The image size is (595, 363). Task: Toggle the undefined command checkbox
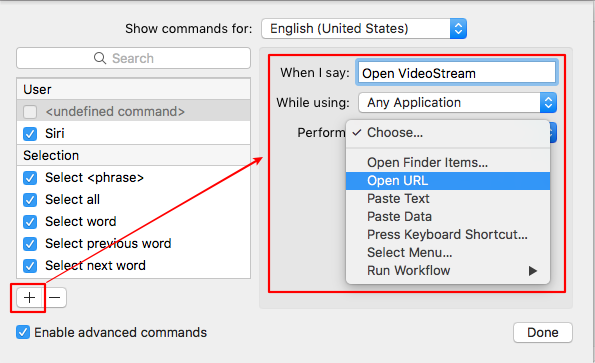30,112
